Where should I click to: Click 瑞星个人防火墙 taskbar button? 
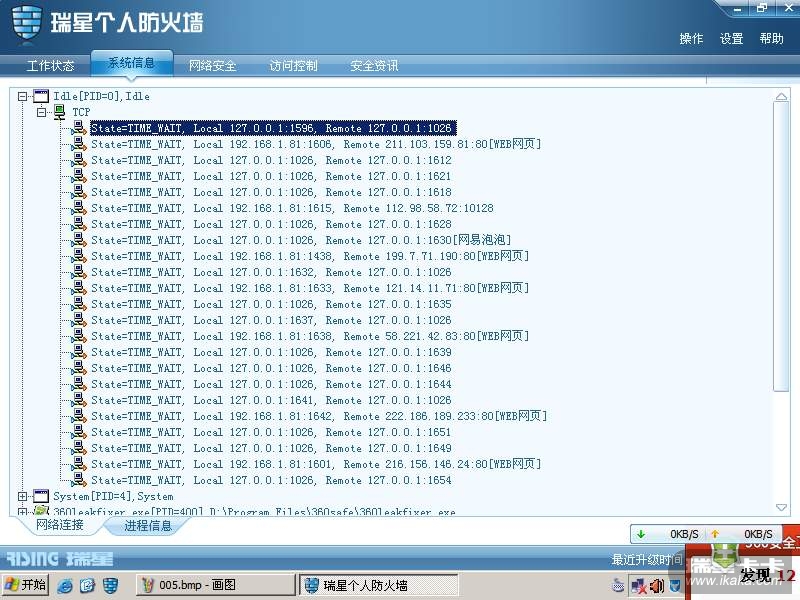coord(379,585)
